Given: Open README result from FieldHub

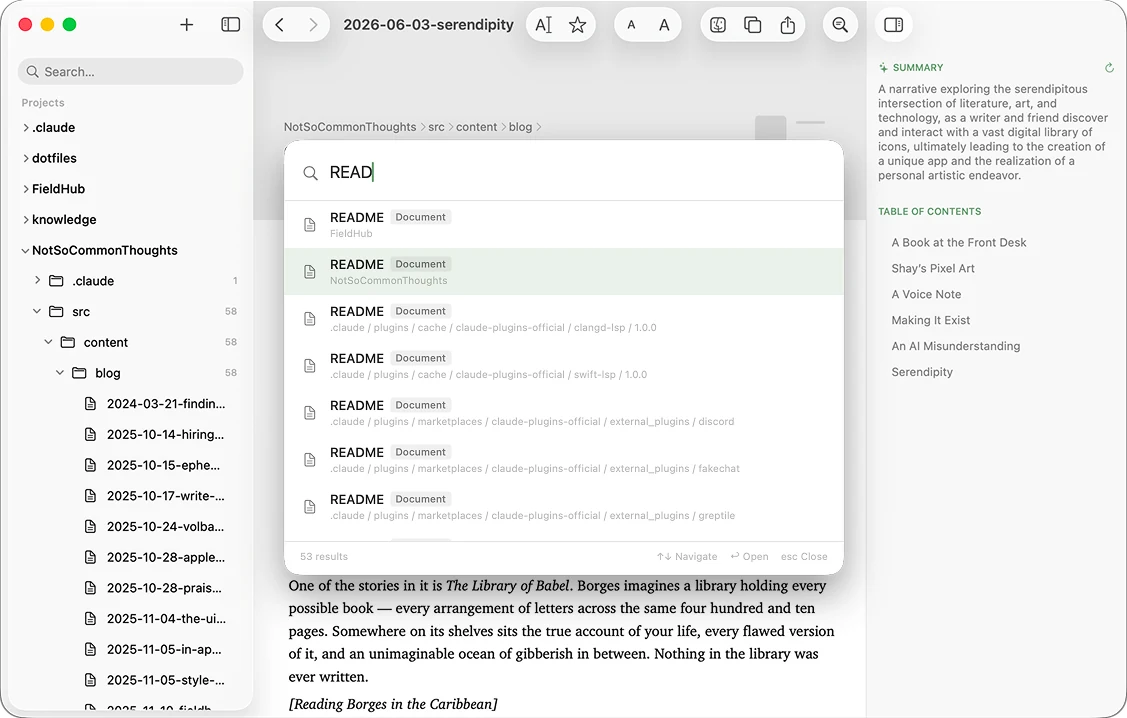Looking at the screenshot, I should [x=564, y=224].
